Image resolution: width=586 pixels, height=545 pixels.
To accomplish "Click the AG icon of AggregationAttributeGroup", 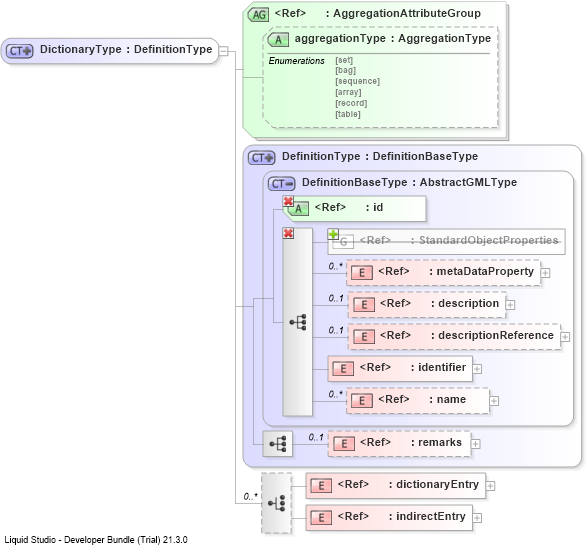I will [258, 15].
